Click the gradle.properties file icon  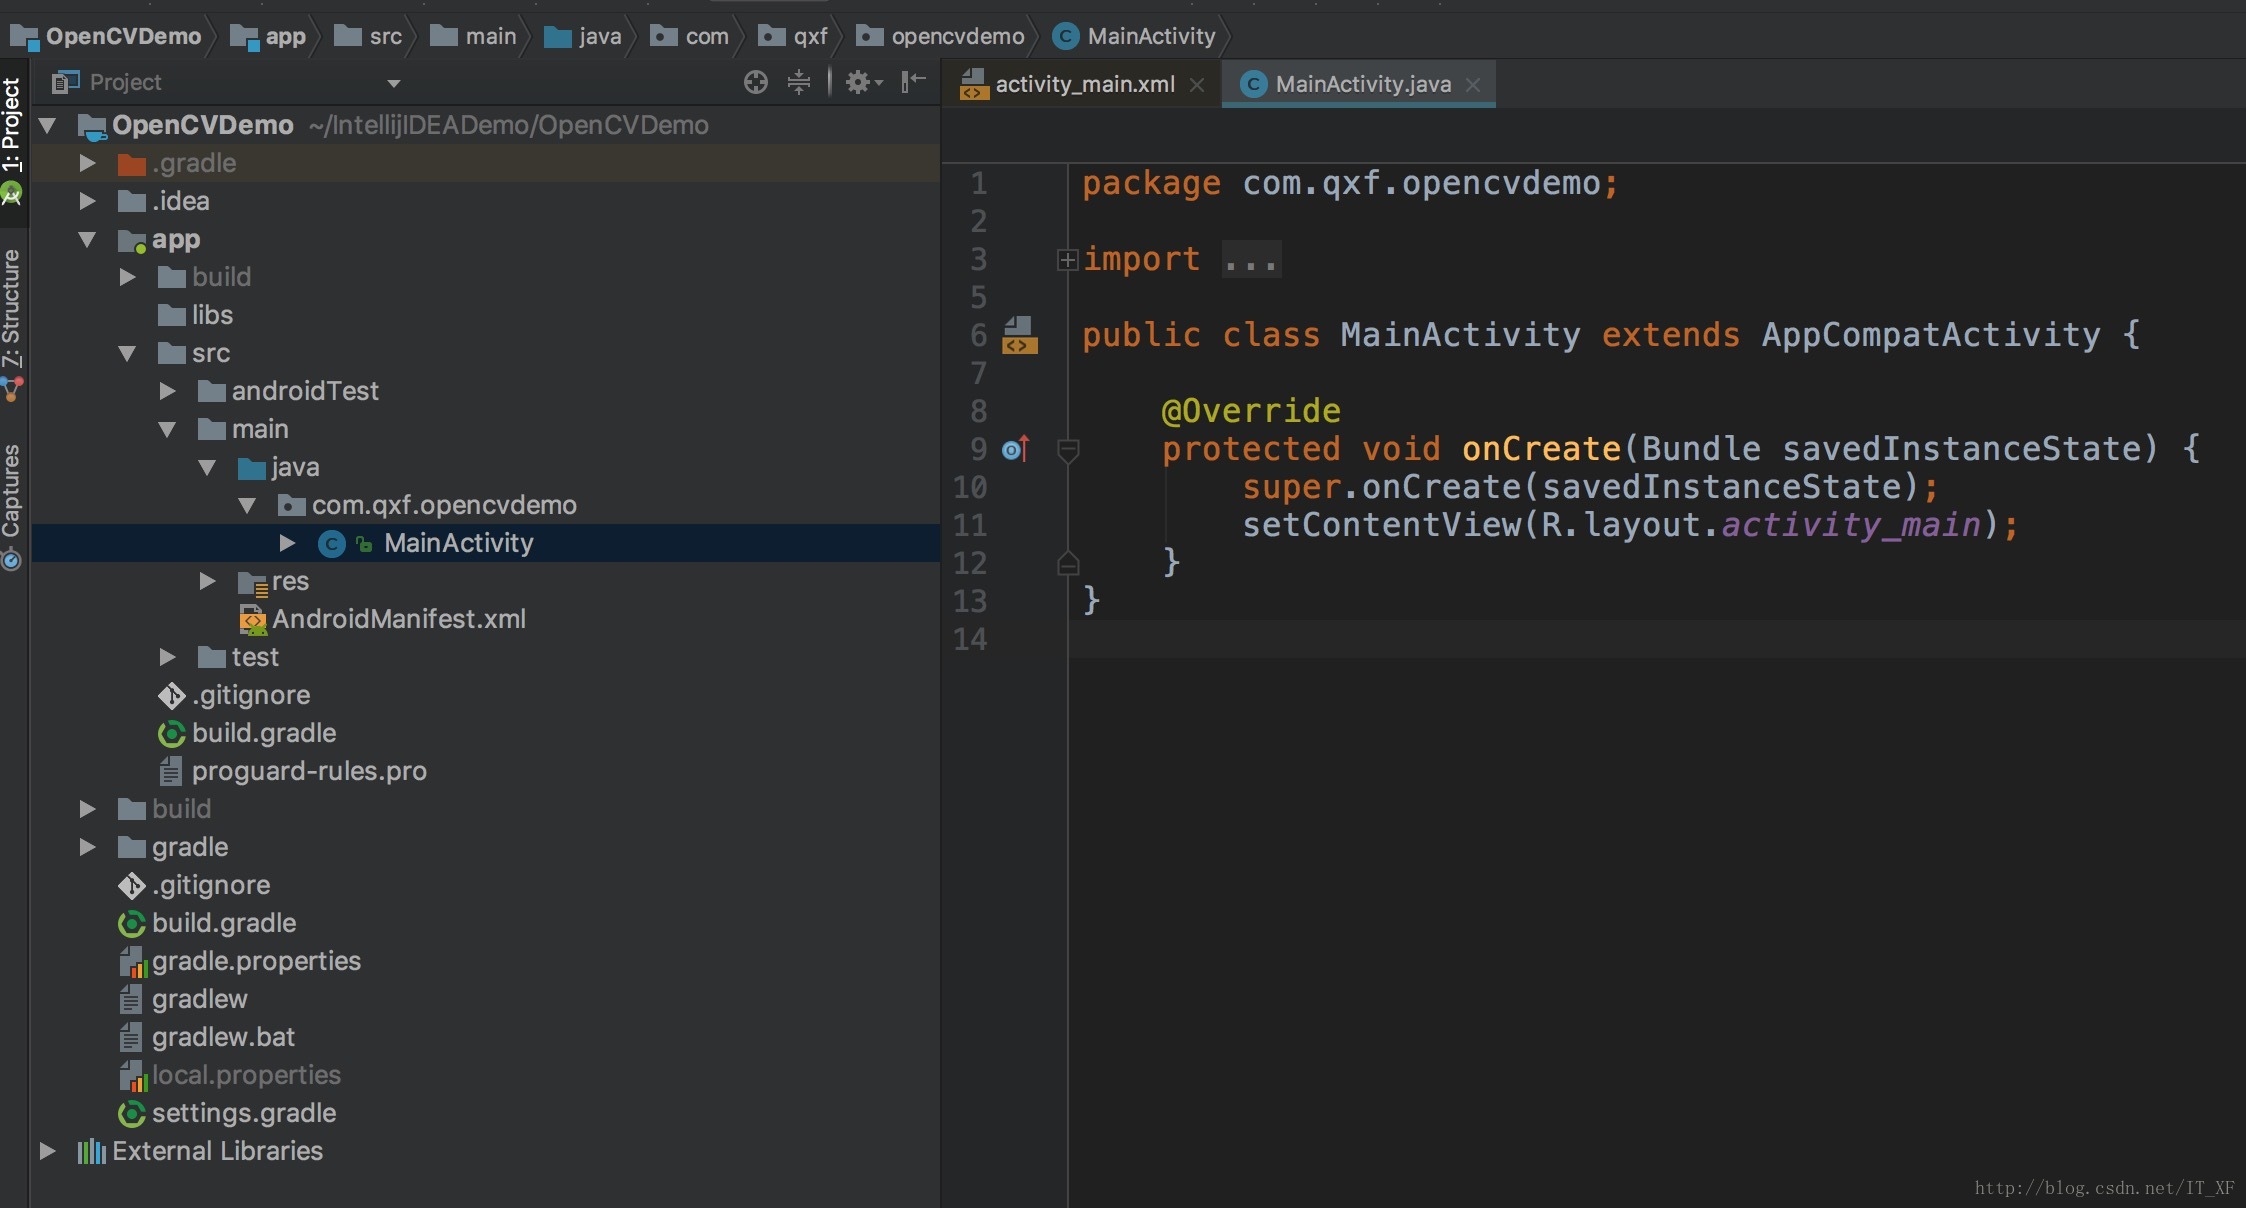click(x=133, y=961)
